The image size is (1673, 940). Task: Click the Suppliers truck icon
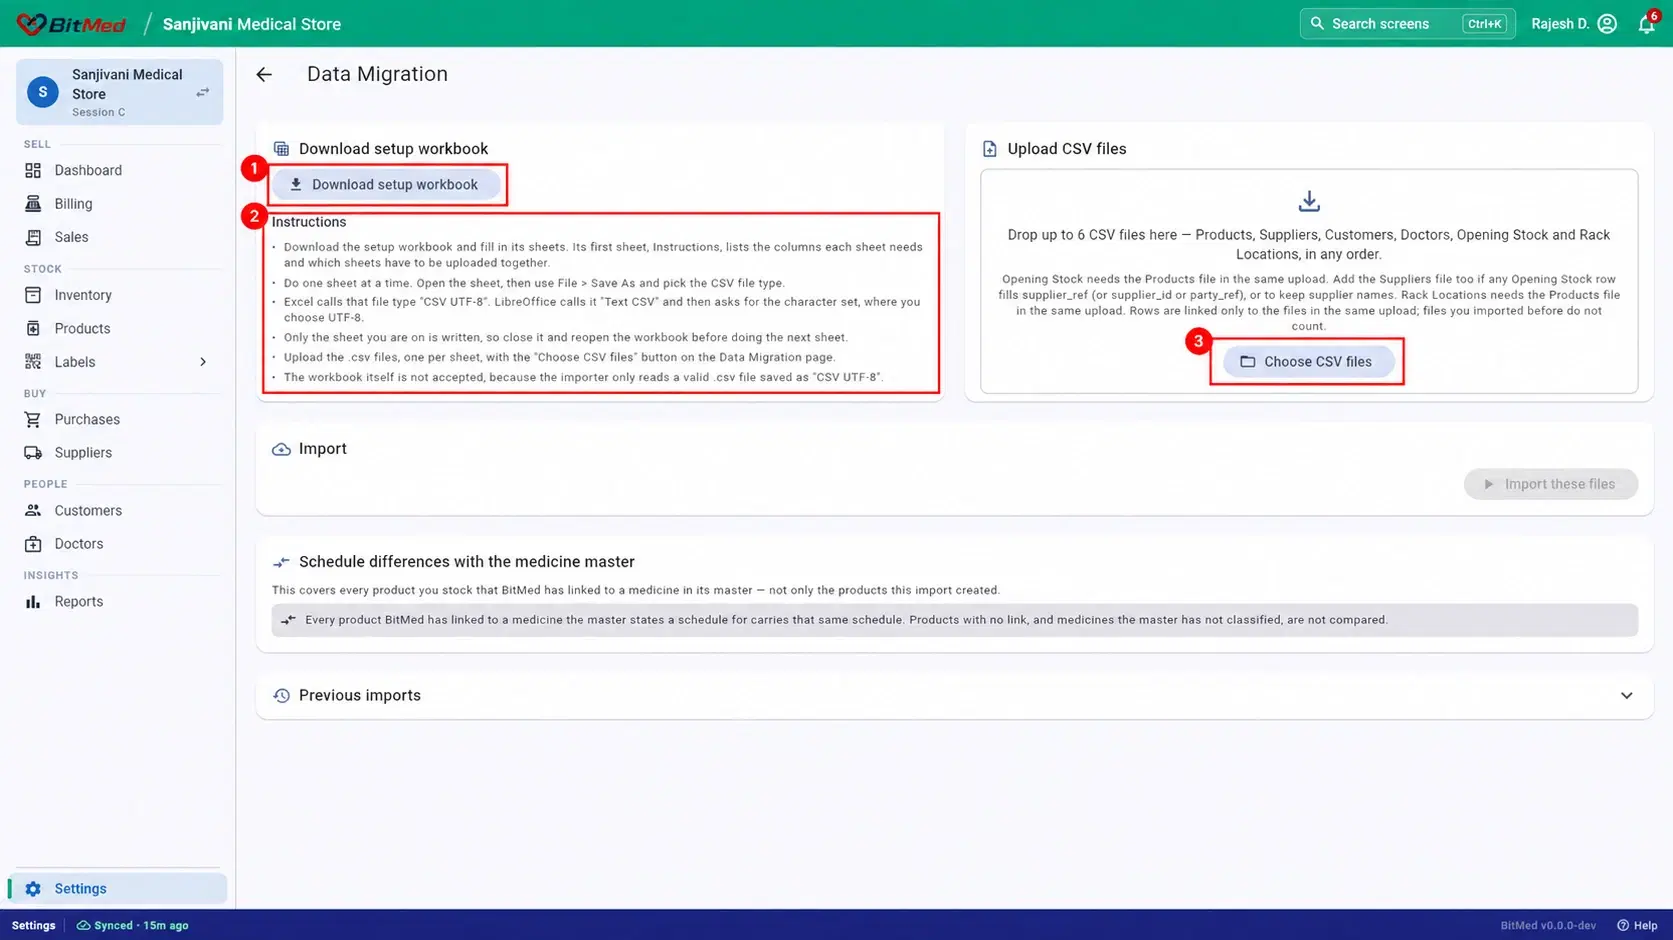[33, 453]
